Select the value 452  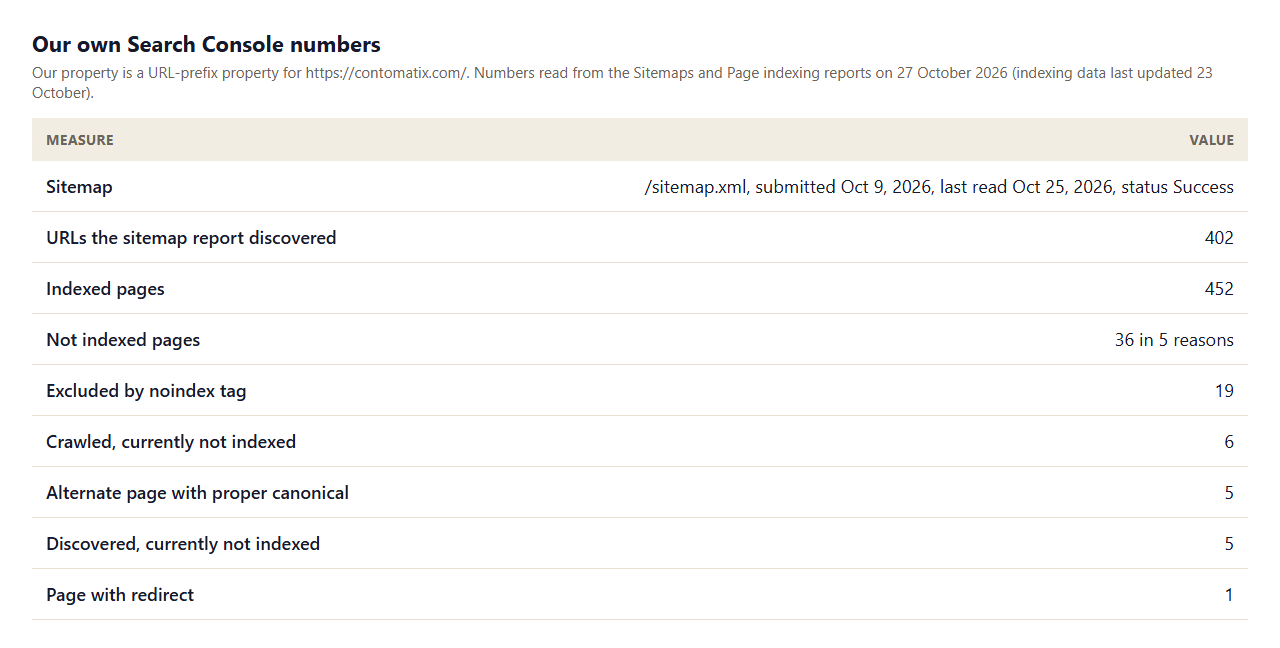click(x=1219, y=289)
